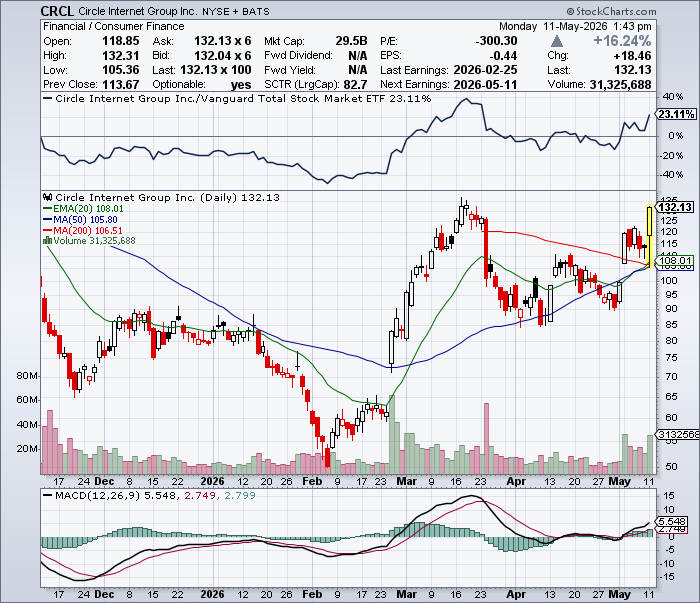
Task: Click the Mar label on price chart axis
Action: click(406, 481)
